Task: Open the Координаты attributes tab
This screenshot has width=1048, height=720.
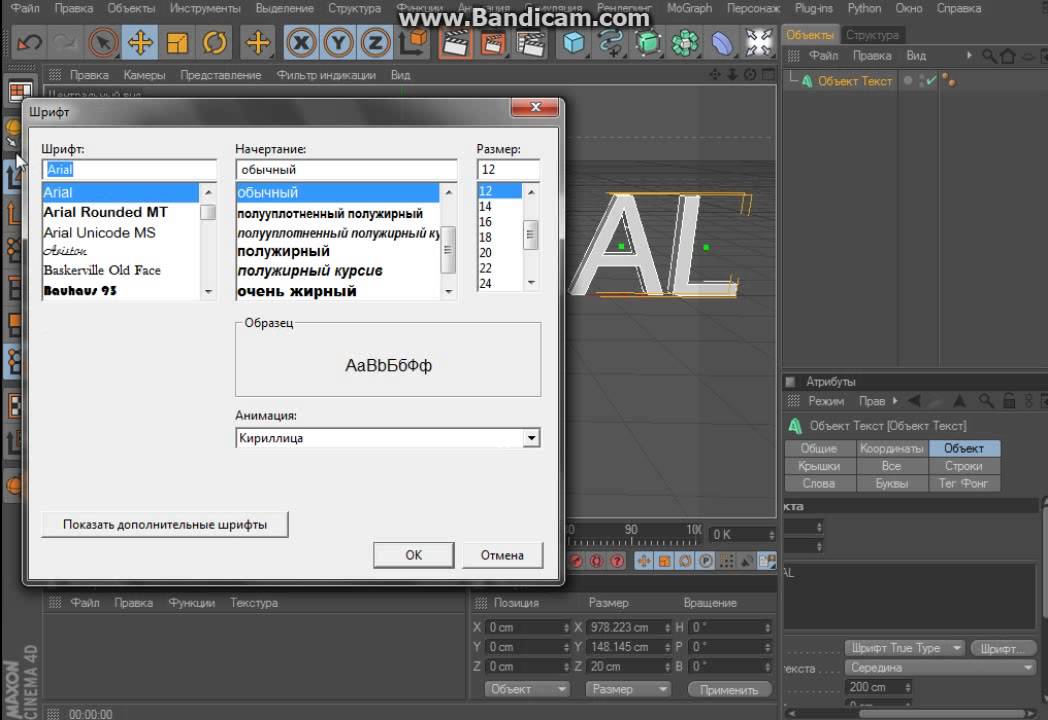Action: [892, 449]
